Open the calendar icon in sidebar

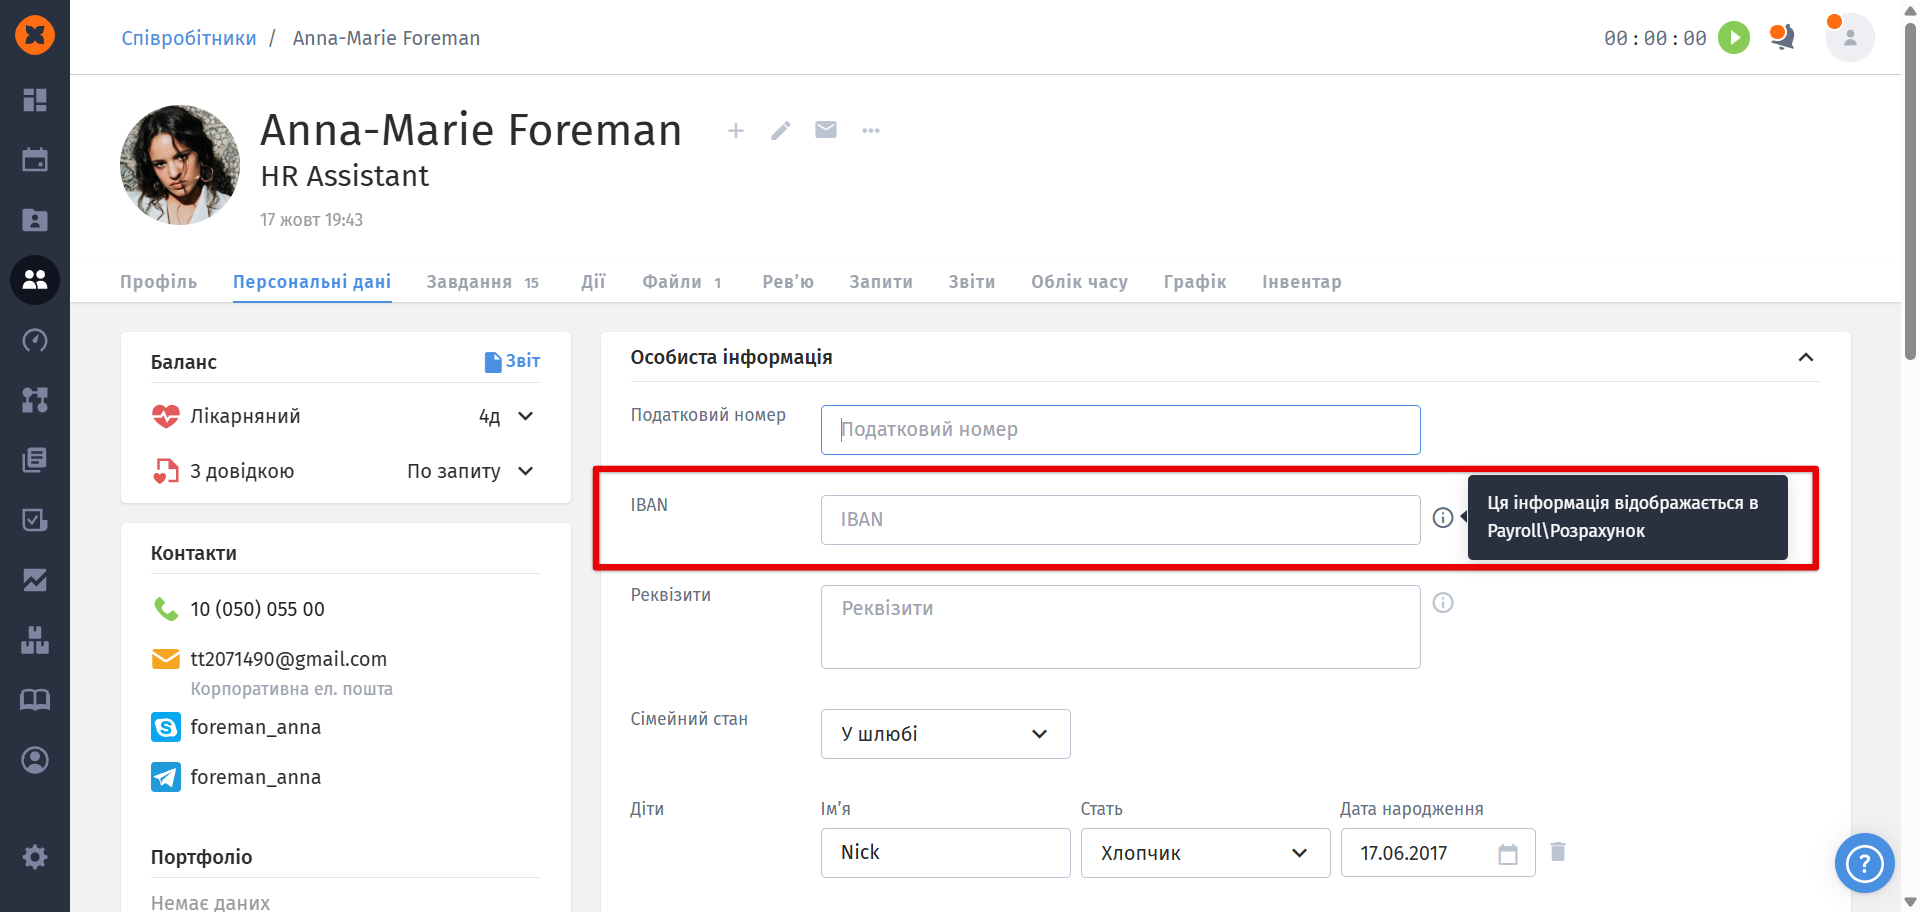(x=35, y=160)
